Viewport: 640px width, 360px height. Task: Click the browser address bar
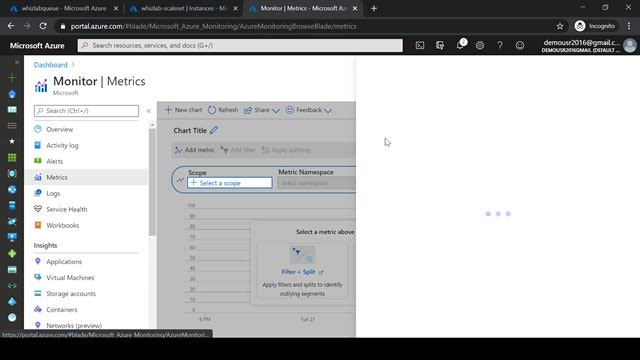(x=305, y=26)
